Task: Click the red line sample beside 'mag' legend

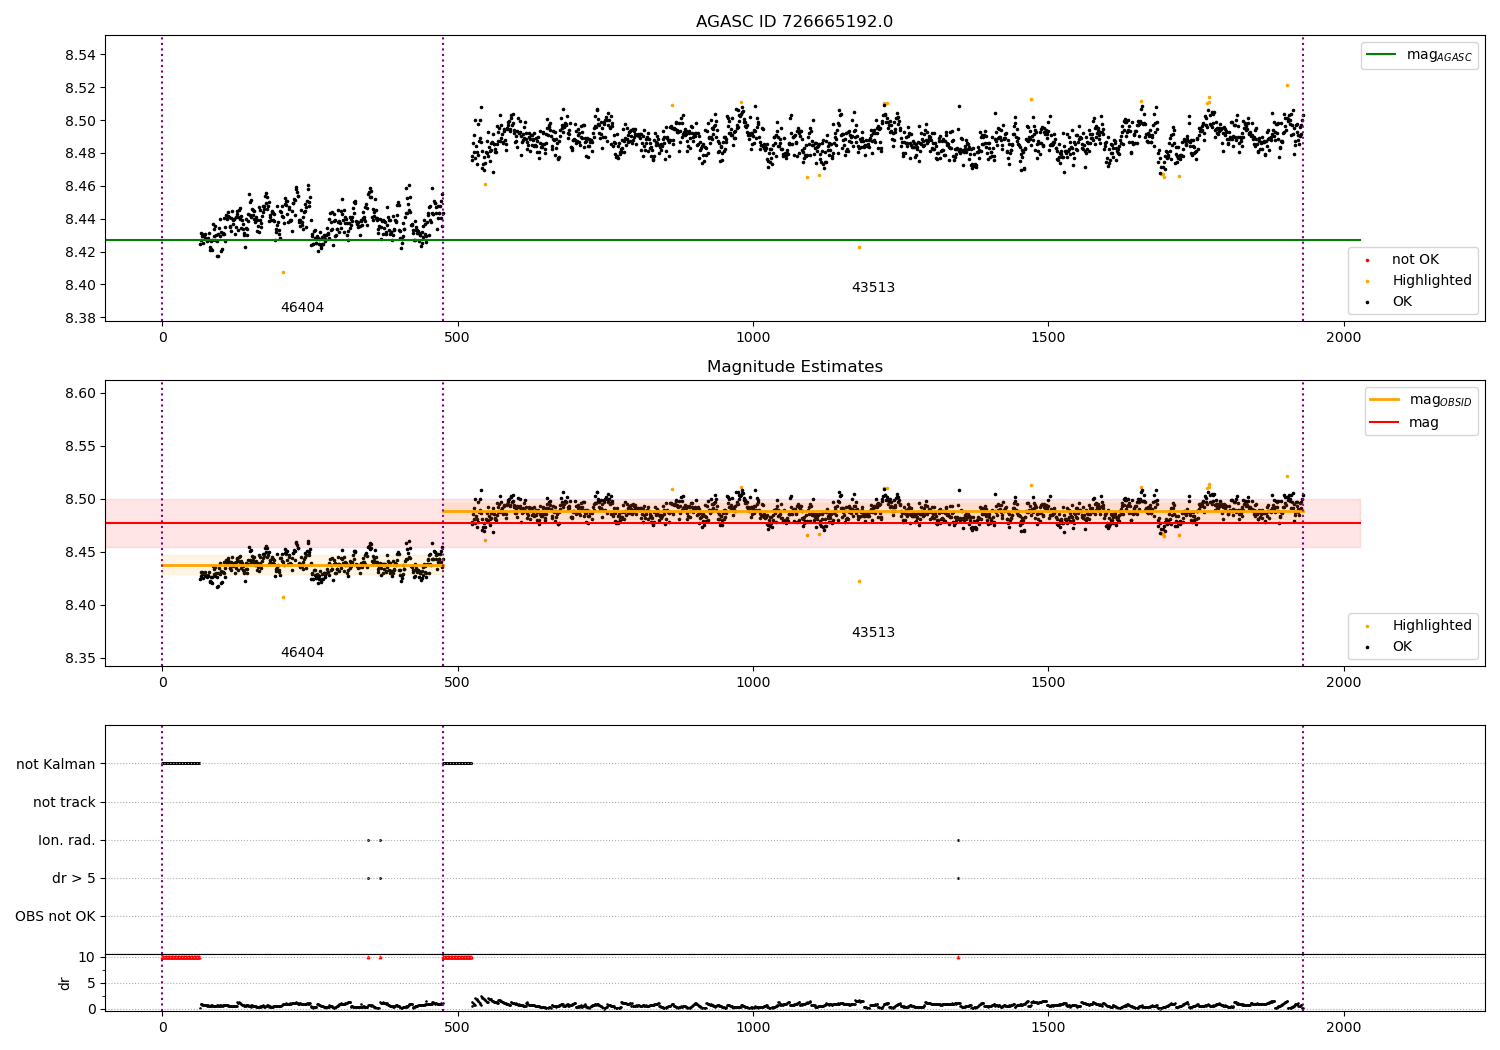Action: 1385,423
